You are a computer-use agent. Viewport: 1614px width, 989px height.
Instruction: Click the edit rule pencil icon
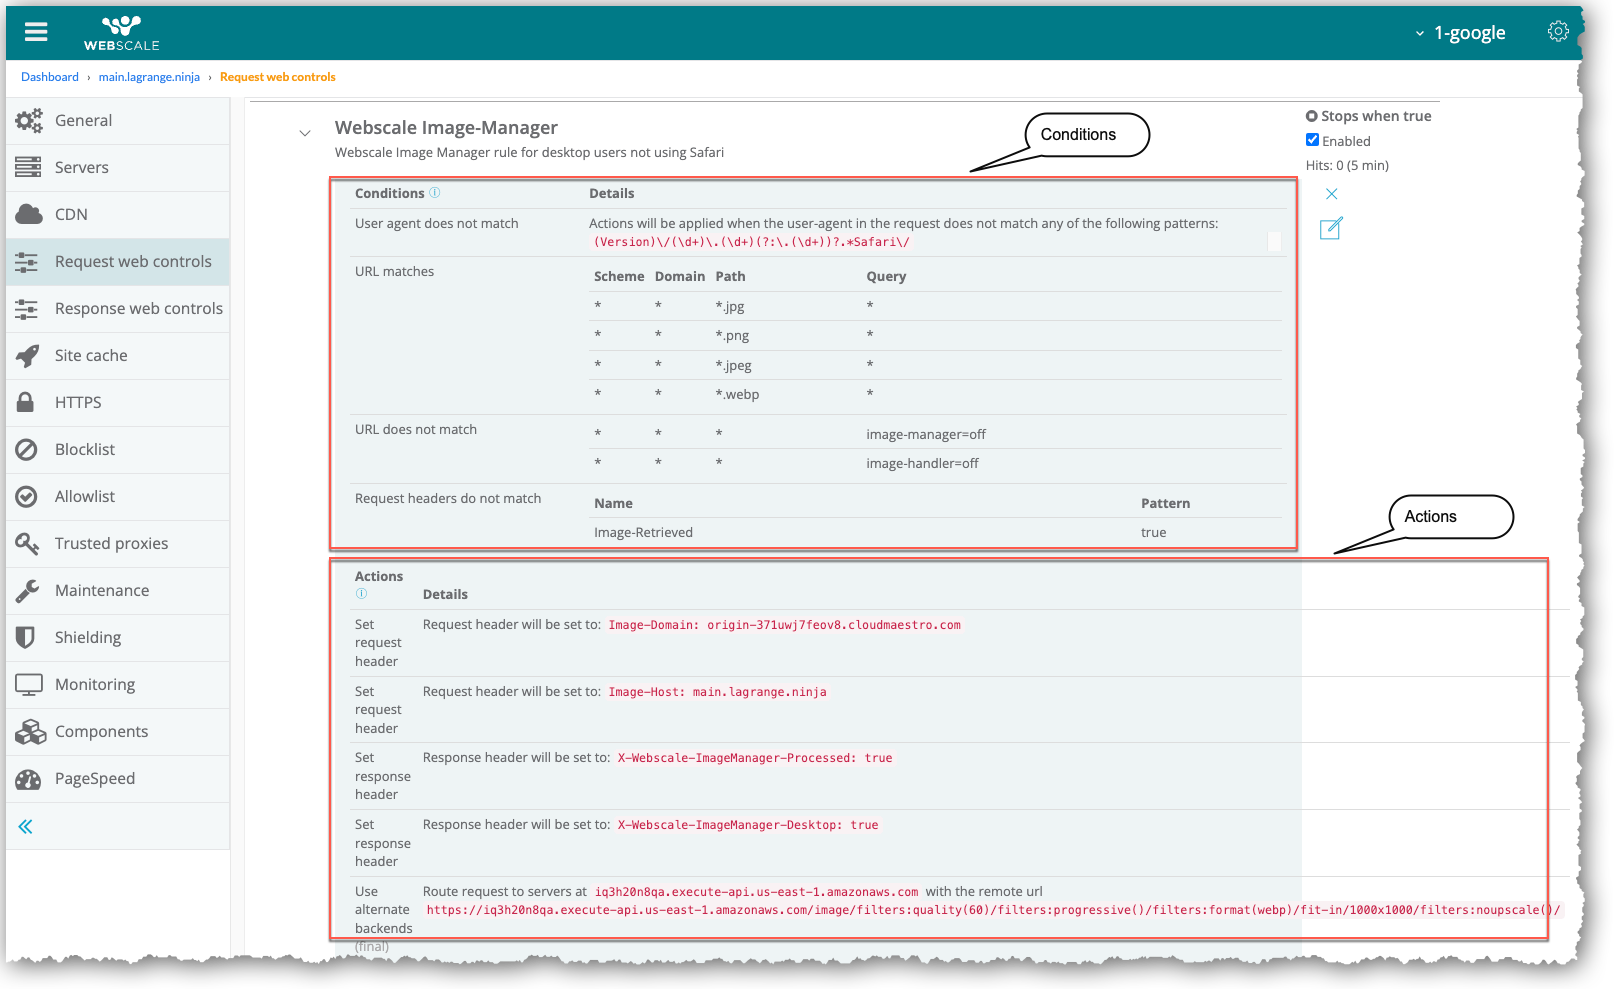[1331, 229]
